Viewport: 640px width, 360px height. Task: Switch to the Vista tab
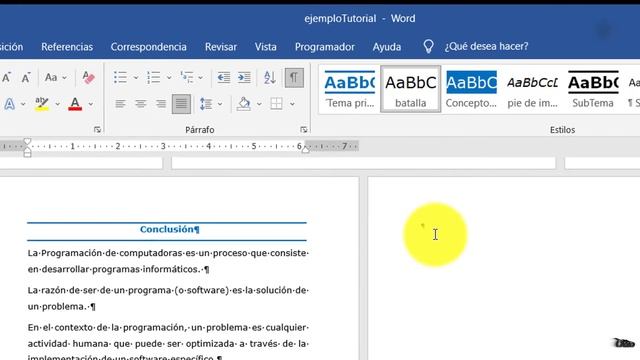pyautogui.click(x=266, y=47)
